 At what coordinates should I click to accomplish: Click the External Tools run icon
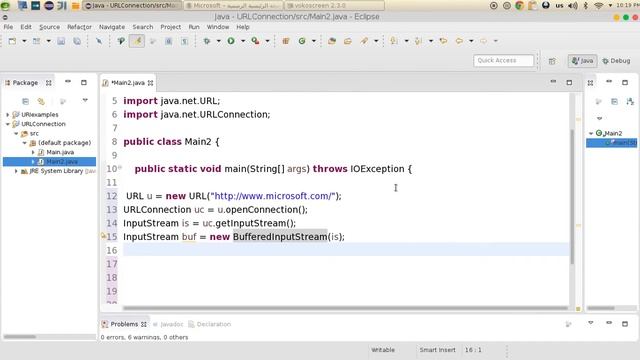(x=256, y=41)
